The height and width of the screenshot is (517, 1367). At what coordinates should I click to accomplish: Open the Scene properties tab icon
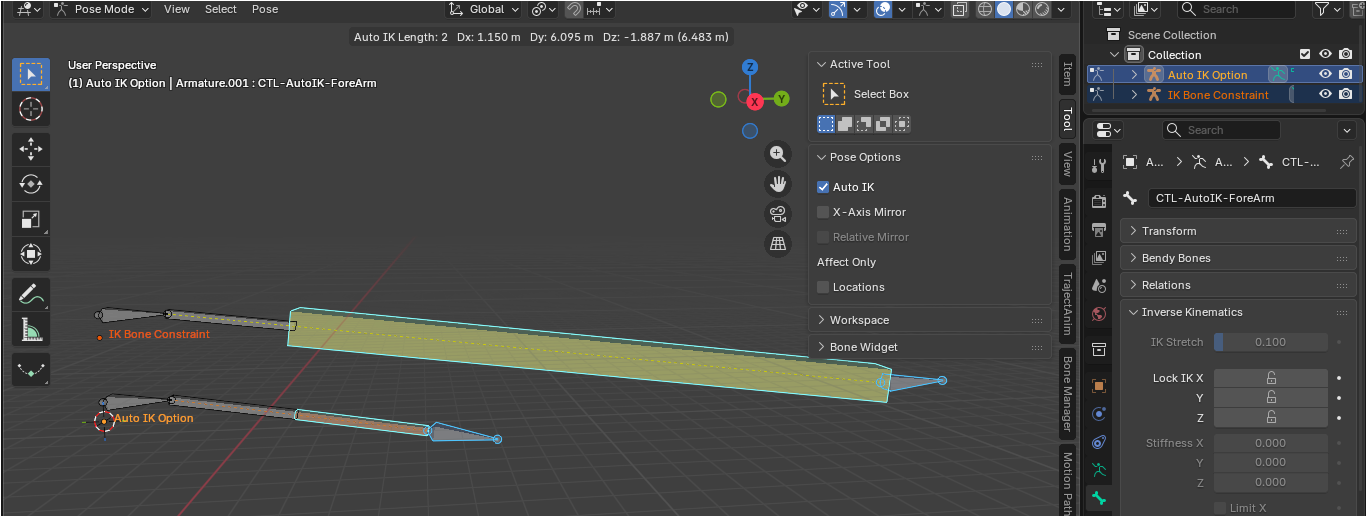[1099, 286]
